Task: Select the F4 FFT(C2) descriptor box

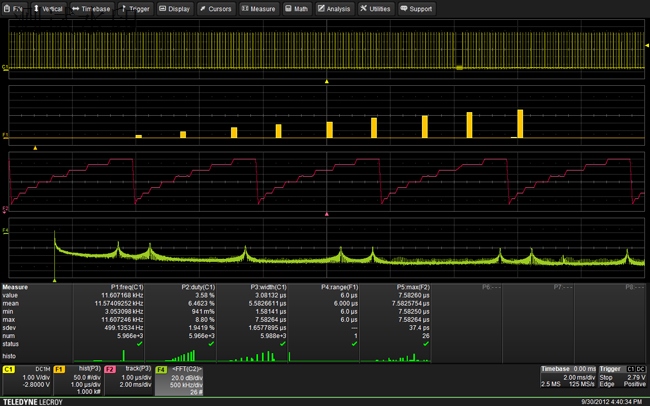Action: 180,381
